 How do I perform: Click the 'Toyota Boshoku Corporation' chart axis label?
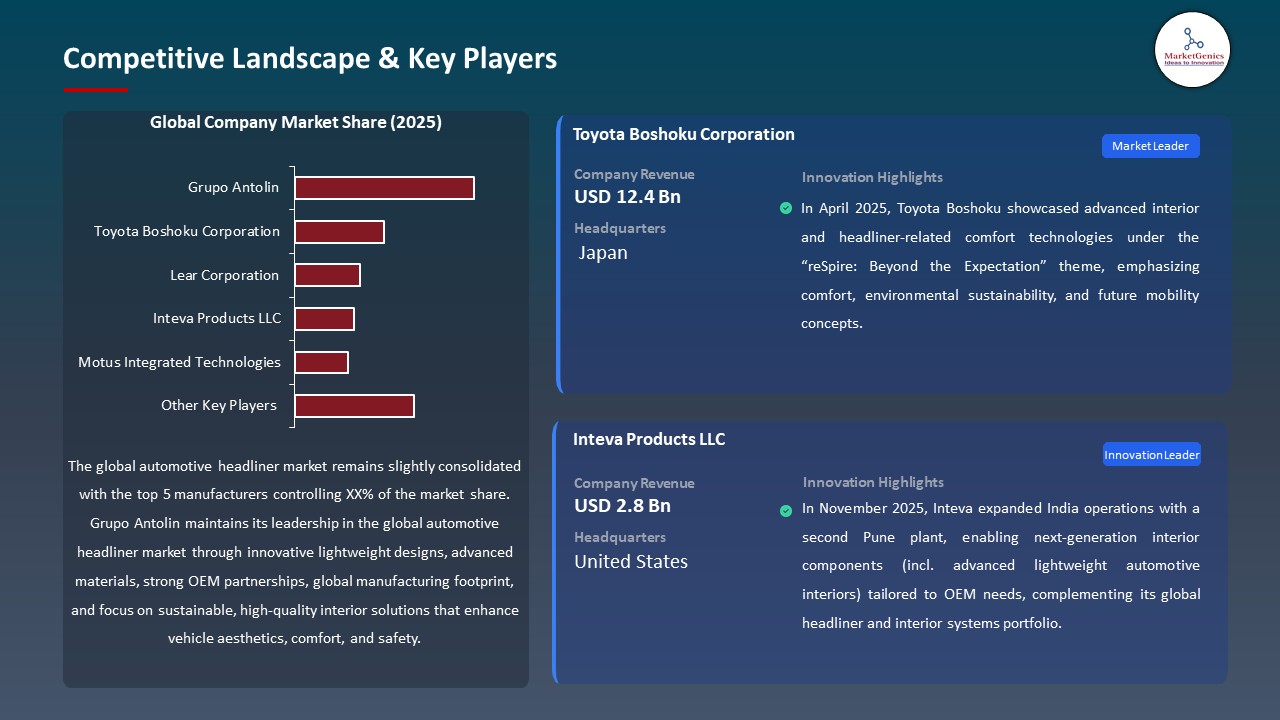point(187,231)
